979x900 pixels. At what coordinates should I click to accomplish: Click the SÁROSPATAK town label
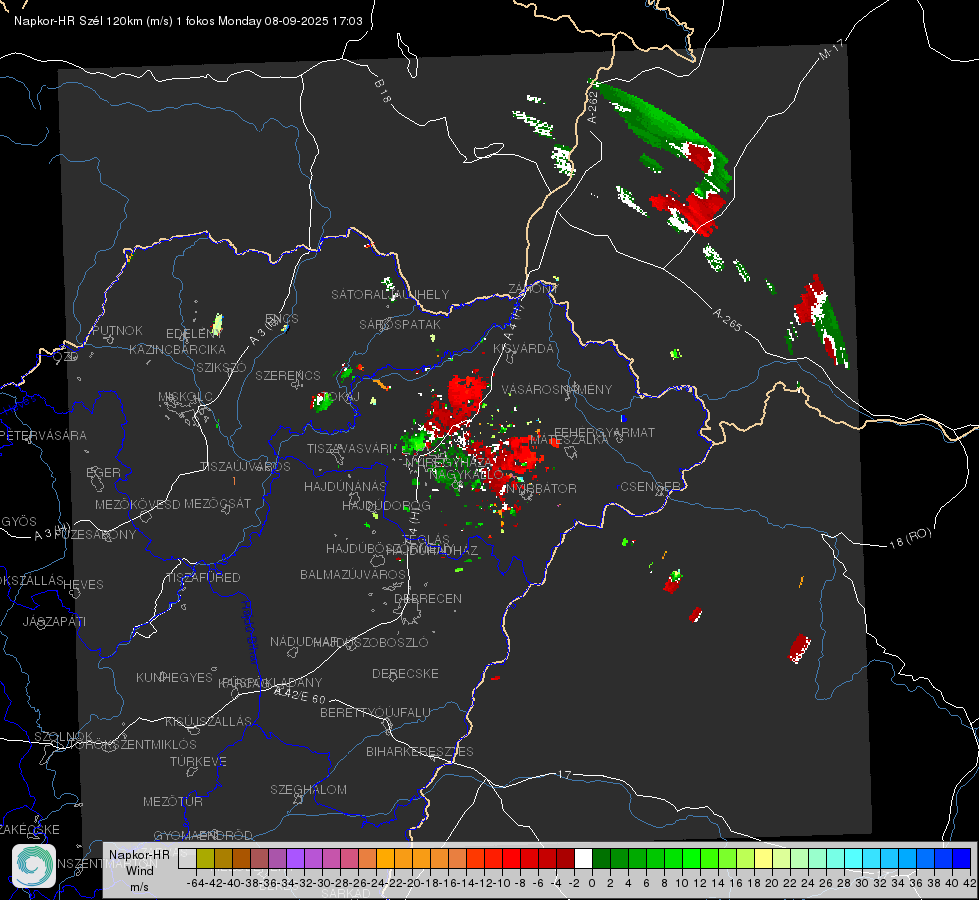coord(400,324)
